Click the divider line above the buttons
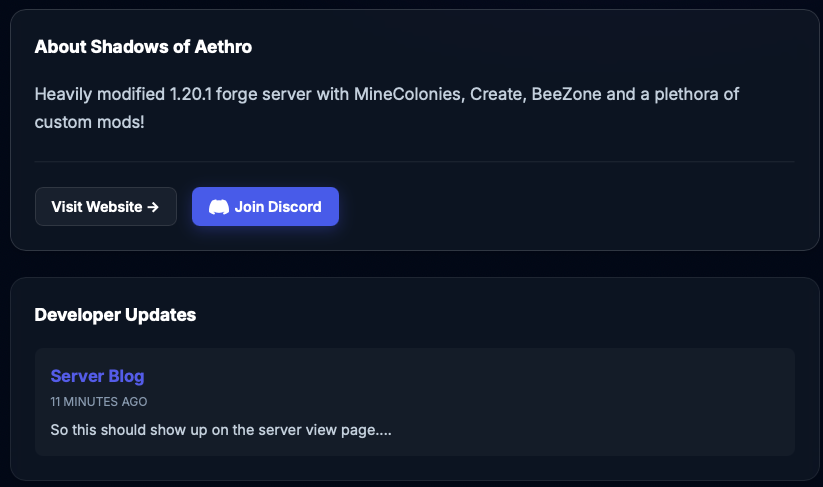The width and height of the screenshot is (823, 487). coord(414,161)
